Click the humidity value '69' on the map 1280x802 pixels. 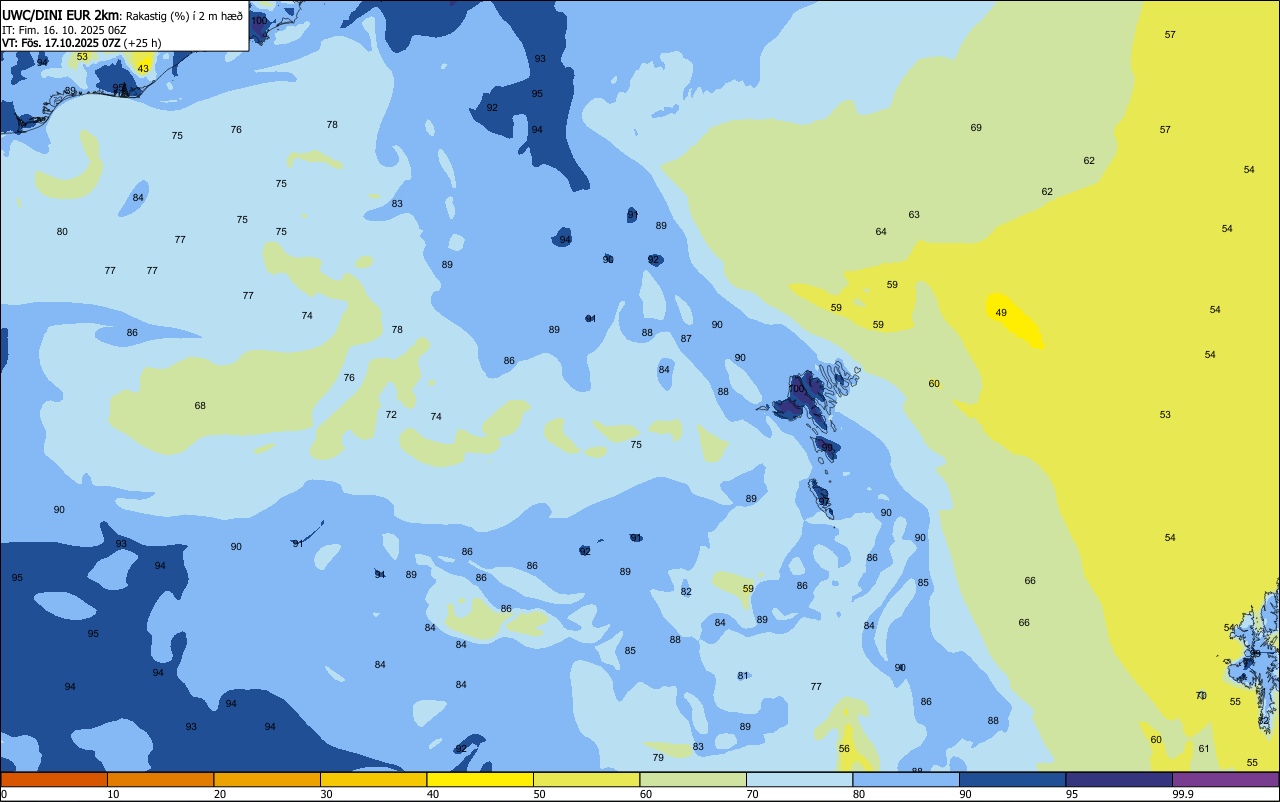[976, 128]
